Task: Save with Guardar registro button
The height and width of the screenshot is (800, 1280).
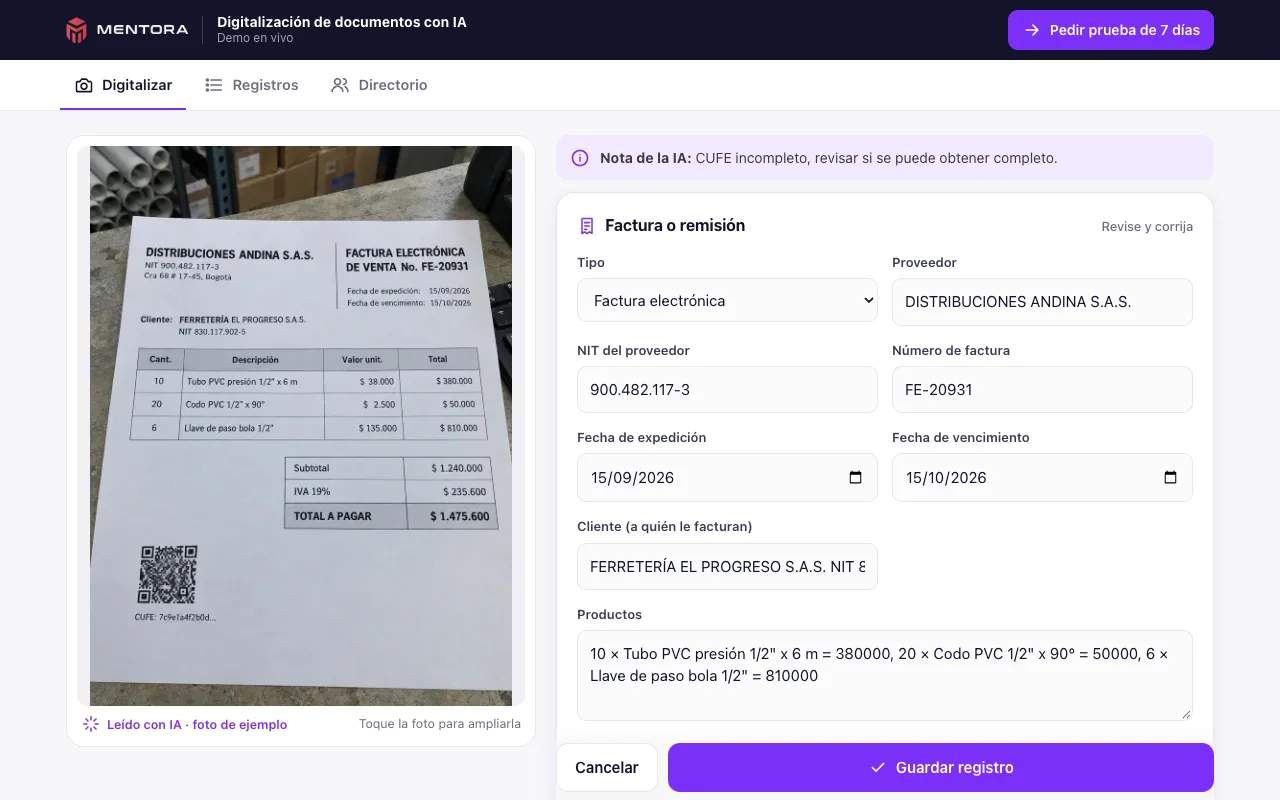Action: (941, 768)
